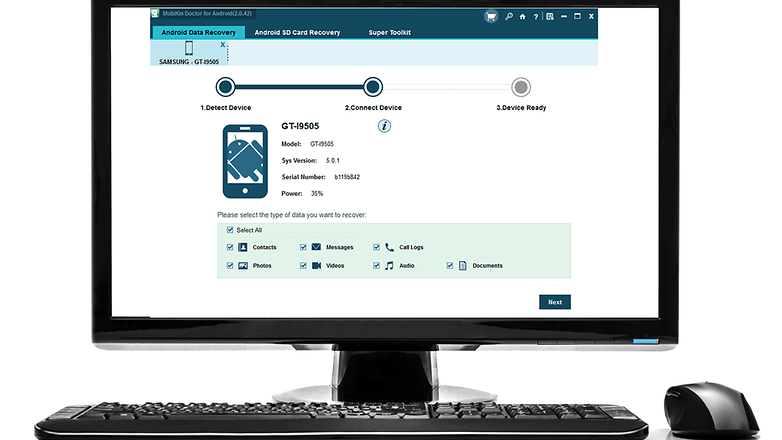The width and height of the screenshot is (782, 440).
Task: Close the MobiKin Doctor window
Action: pos(591,16)
